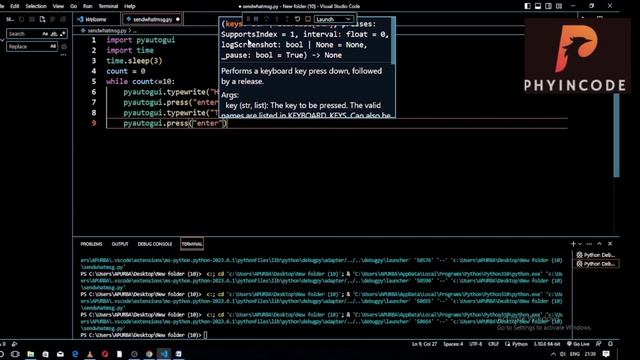
Task: Click Step Out in the debug toolbar
Action: pyautogui.click(x=287, y=19)
